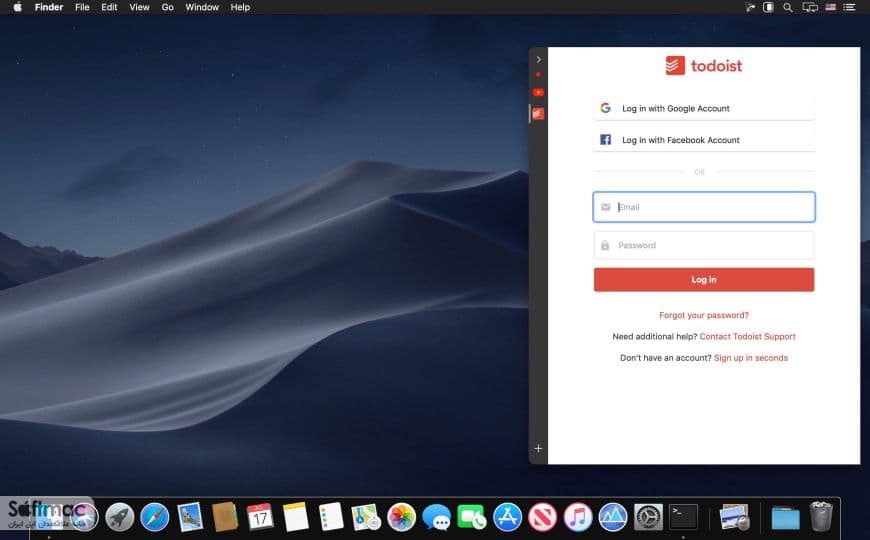Open the Help menu
The height and width of the screenshot is (540, 870).
click(x=240, y=7)
